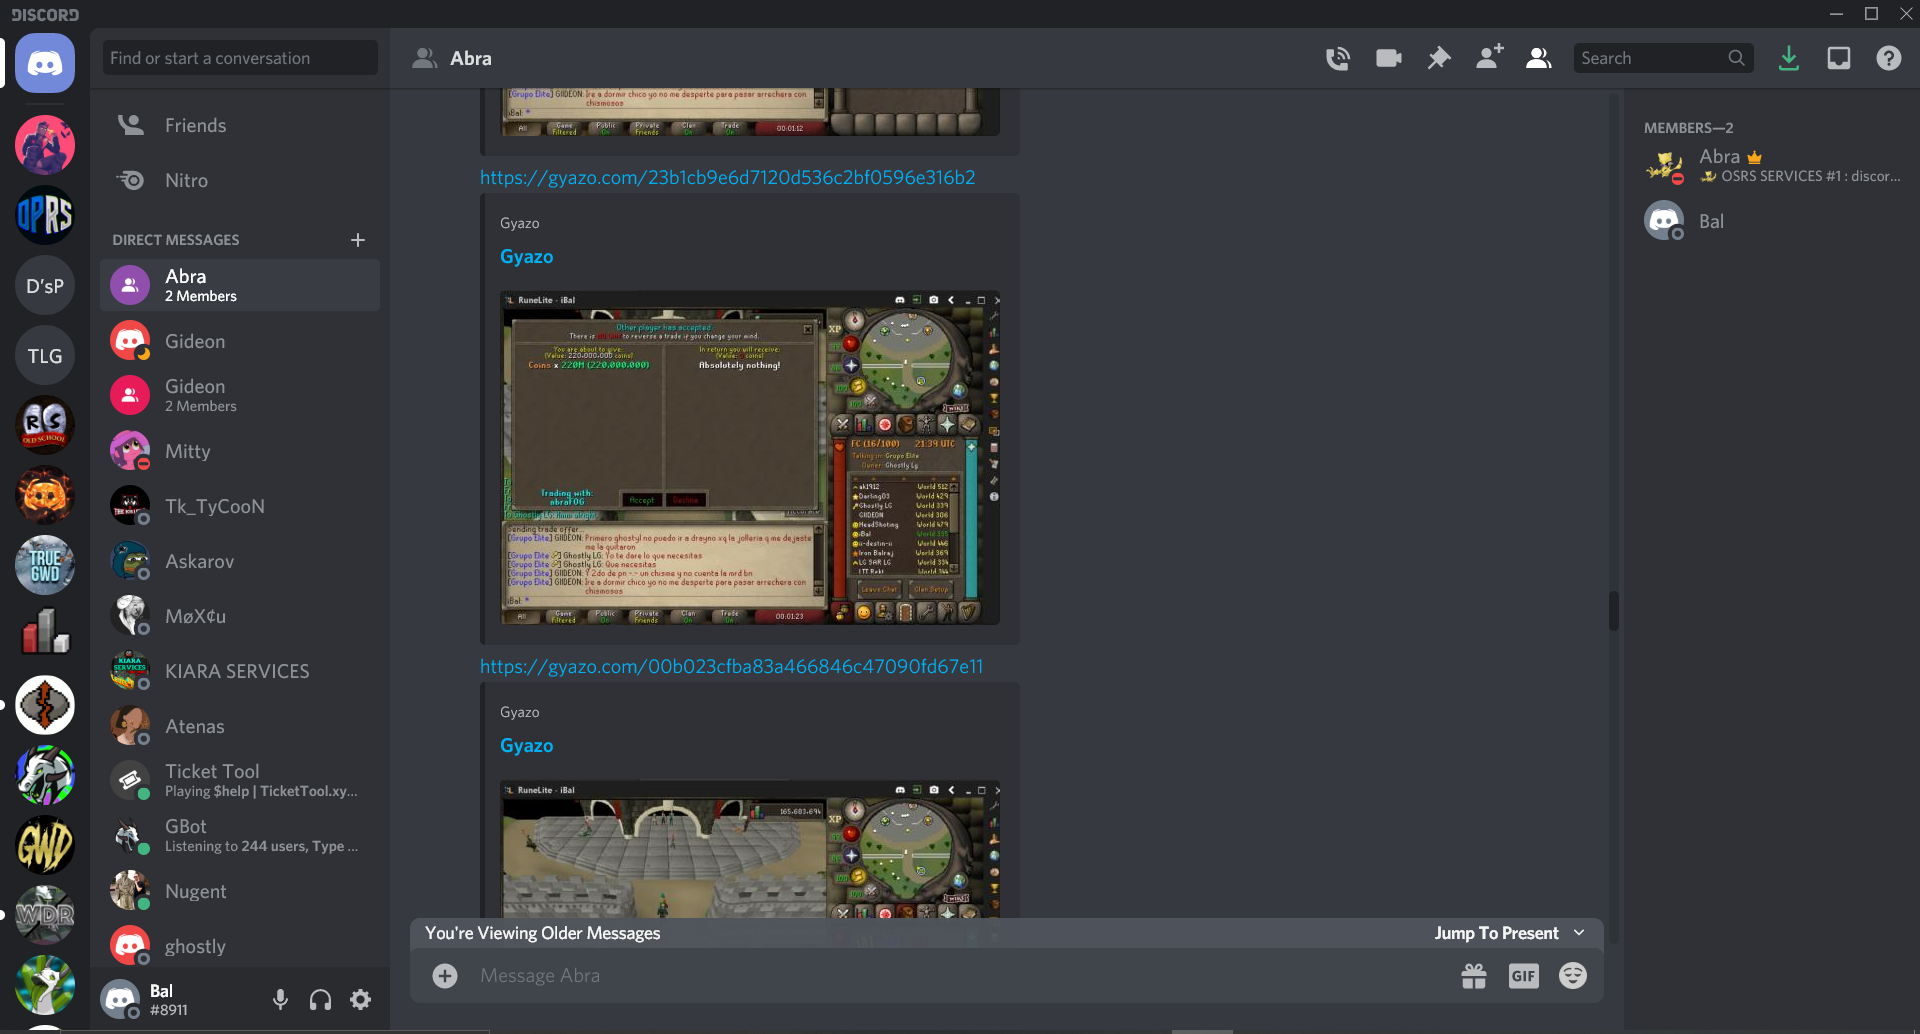Toggle the member list panel
This screenshot has width=1920, height=1034.
(x=1539, y=58)
